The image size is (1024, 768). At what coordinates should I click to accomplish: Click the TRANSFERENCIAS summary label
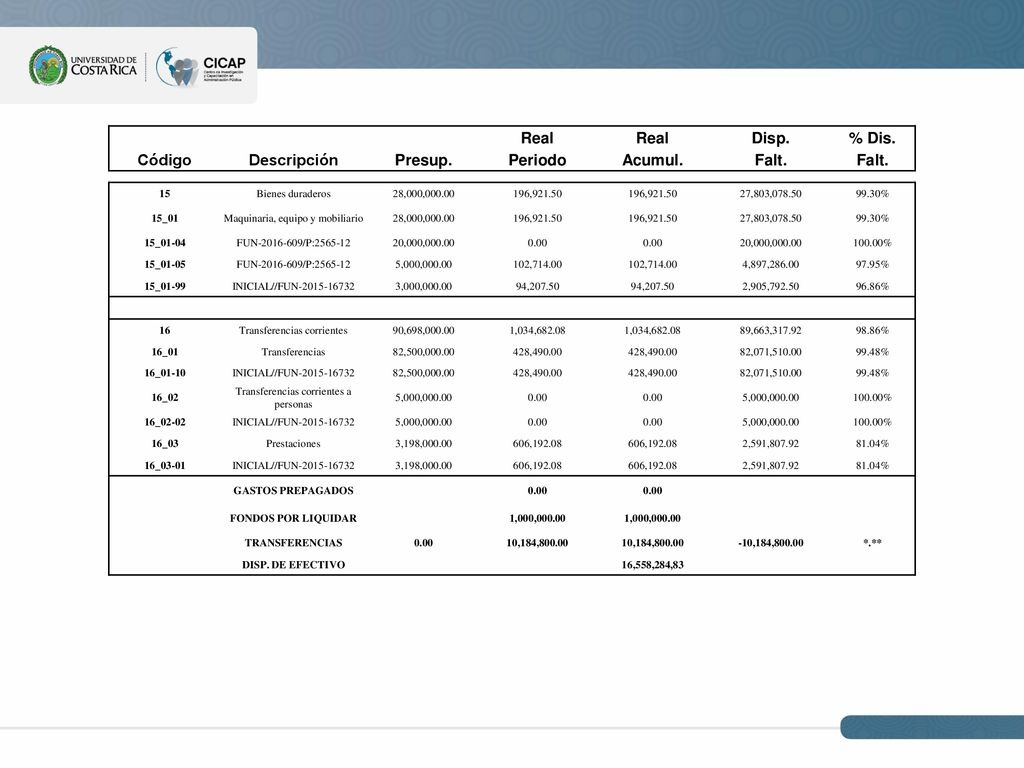[293, 543]
